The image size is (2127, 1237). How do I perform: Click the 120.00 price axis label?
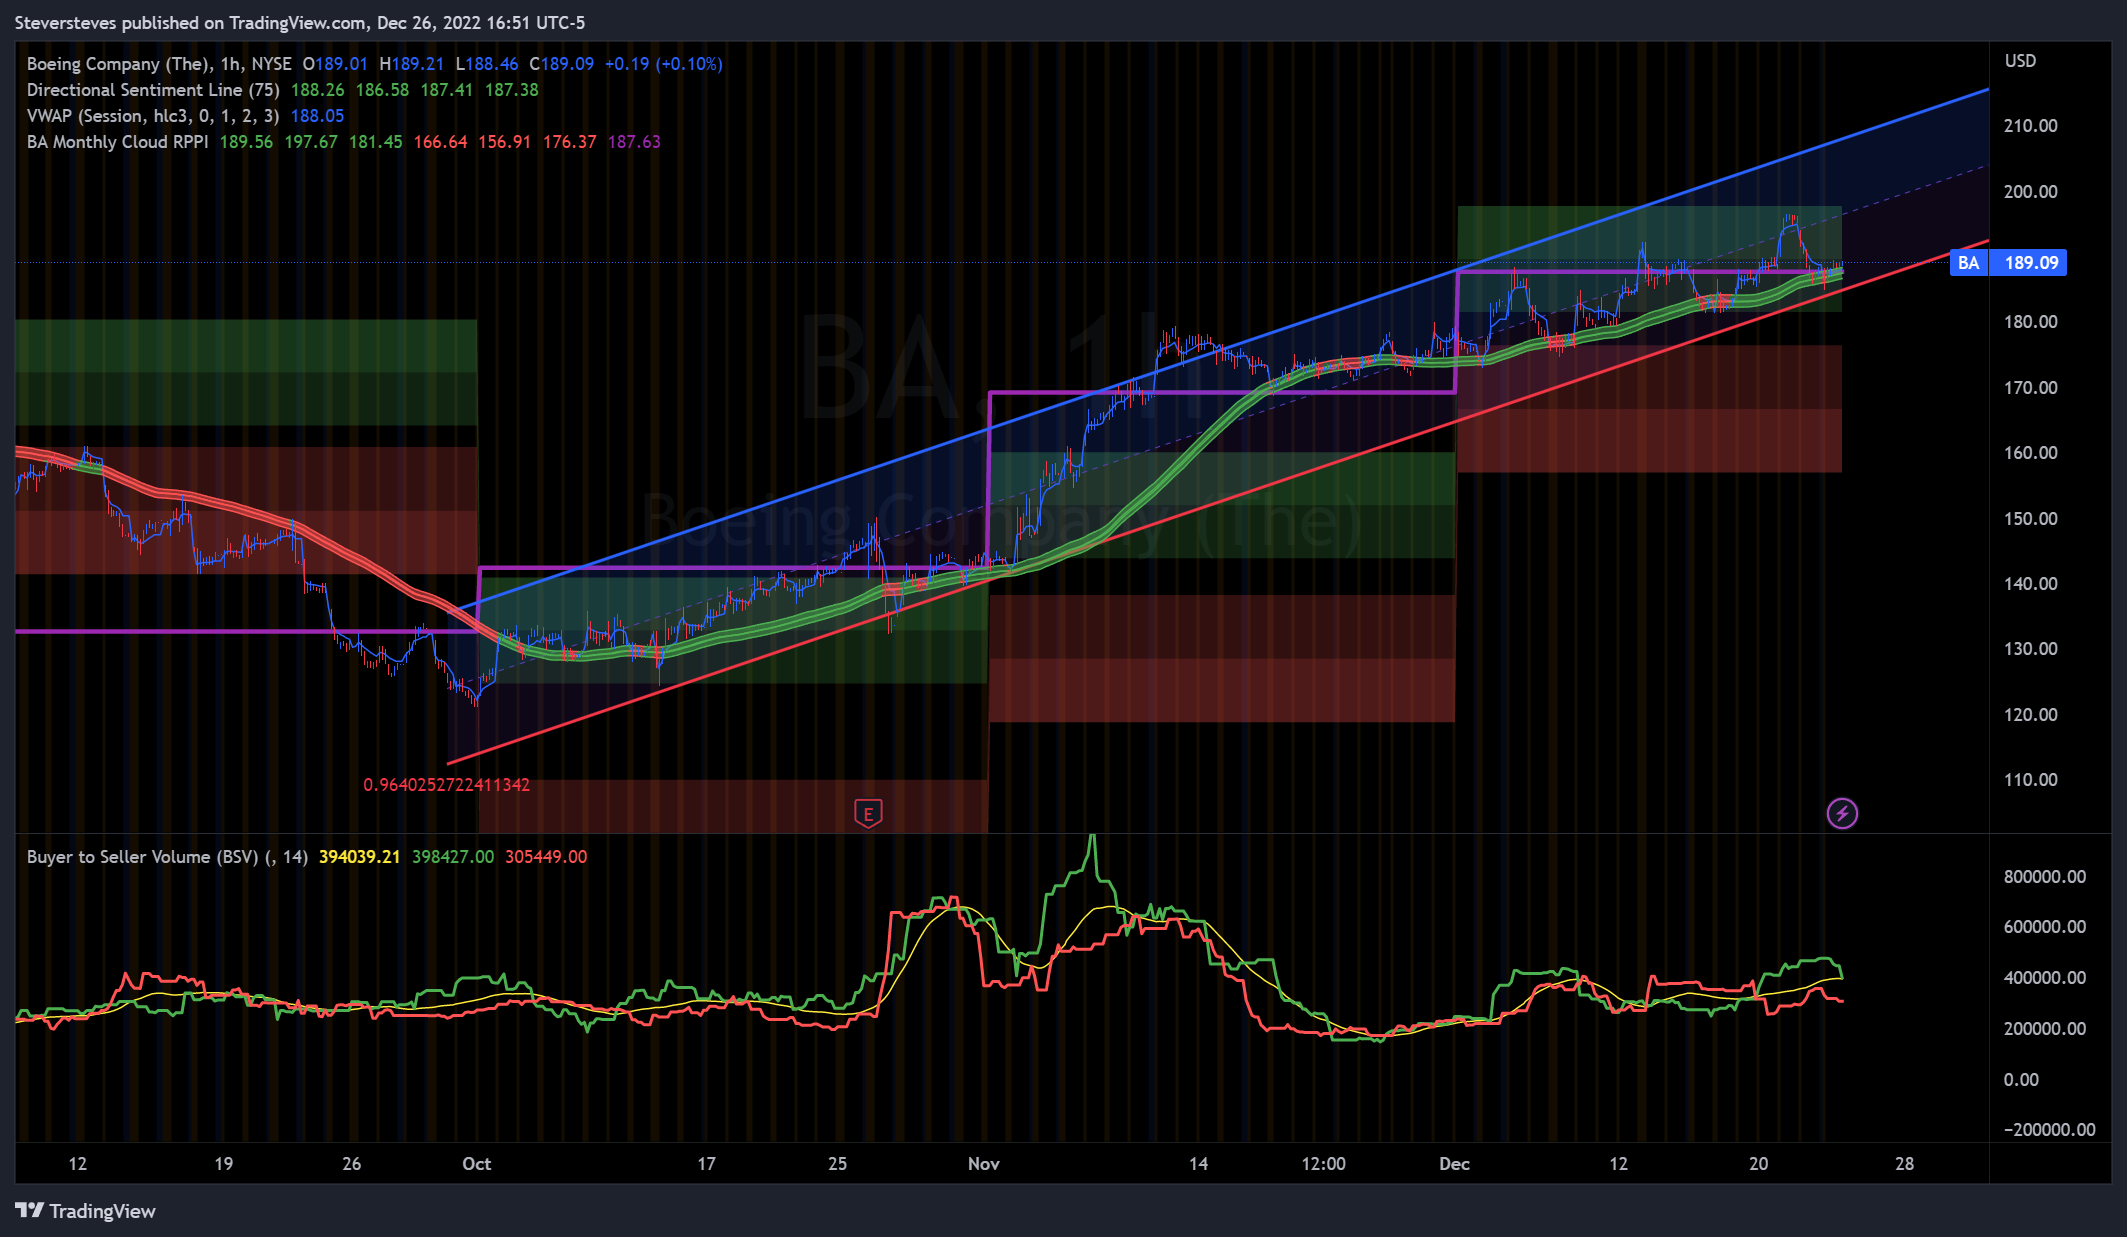tap(2031, 715)
